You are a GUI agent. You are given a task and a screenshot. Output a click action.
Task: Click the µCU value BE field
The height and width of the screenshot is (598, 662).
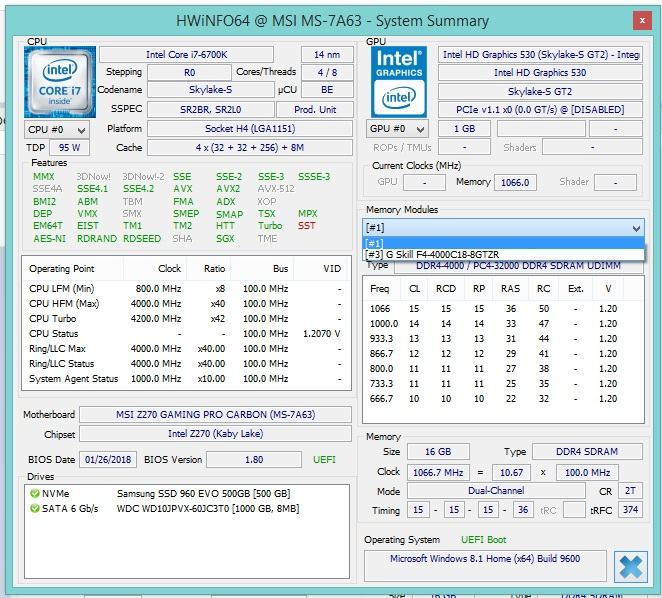coord(327,90)
